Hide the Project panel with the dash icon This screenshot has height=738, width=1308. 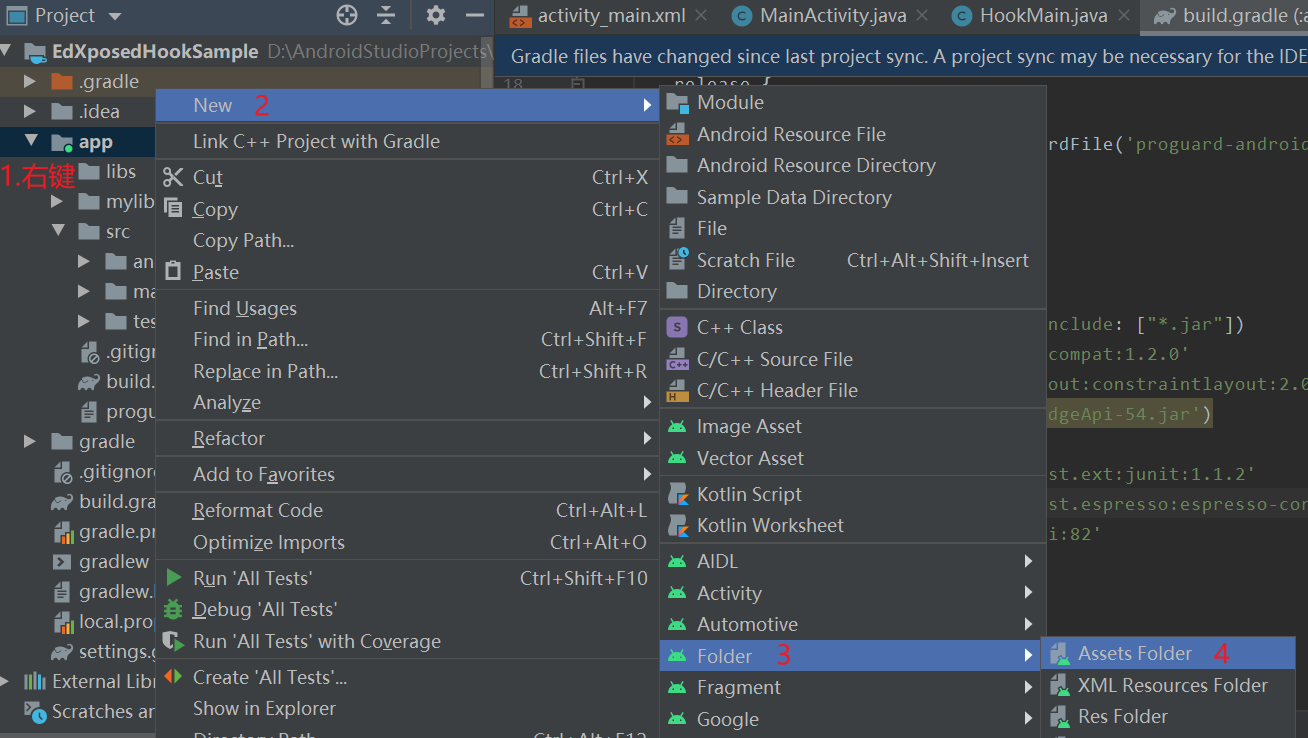click(475, 15)
